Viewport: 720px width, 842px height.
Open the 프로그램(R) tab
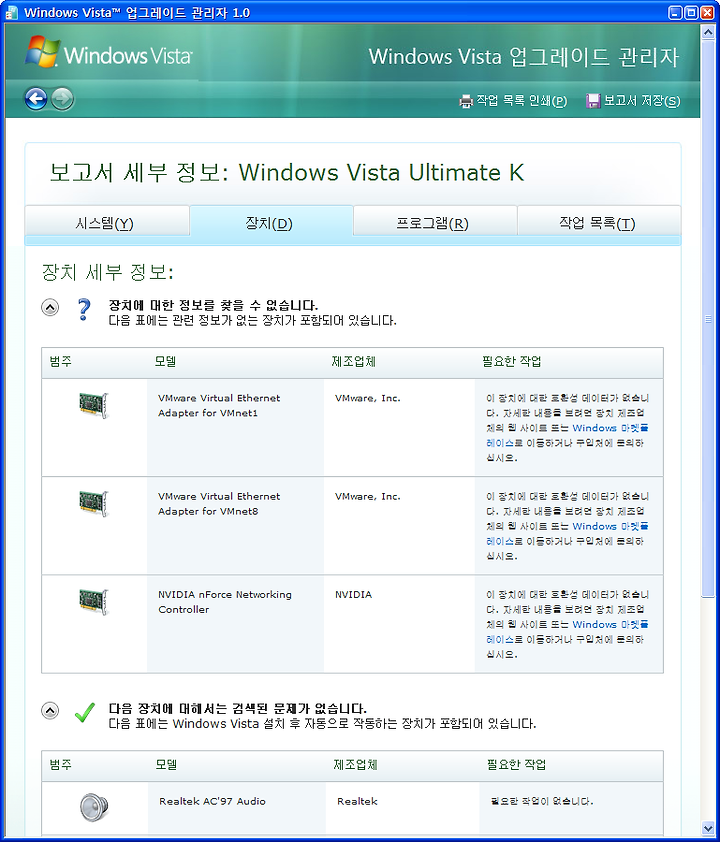pyautogui.click(x=435, y=221)
